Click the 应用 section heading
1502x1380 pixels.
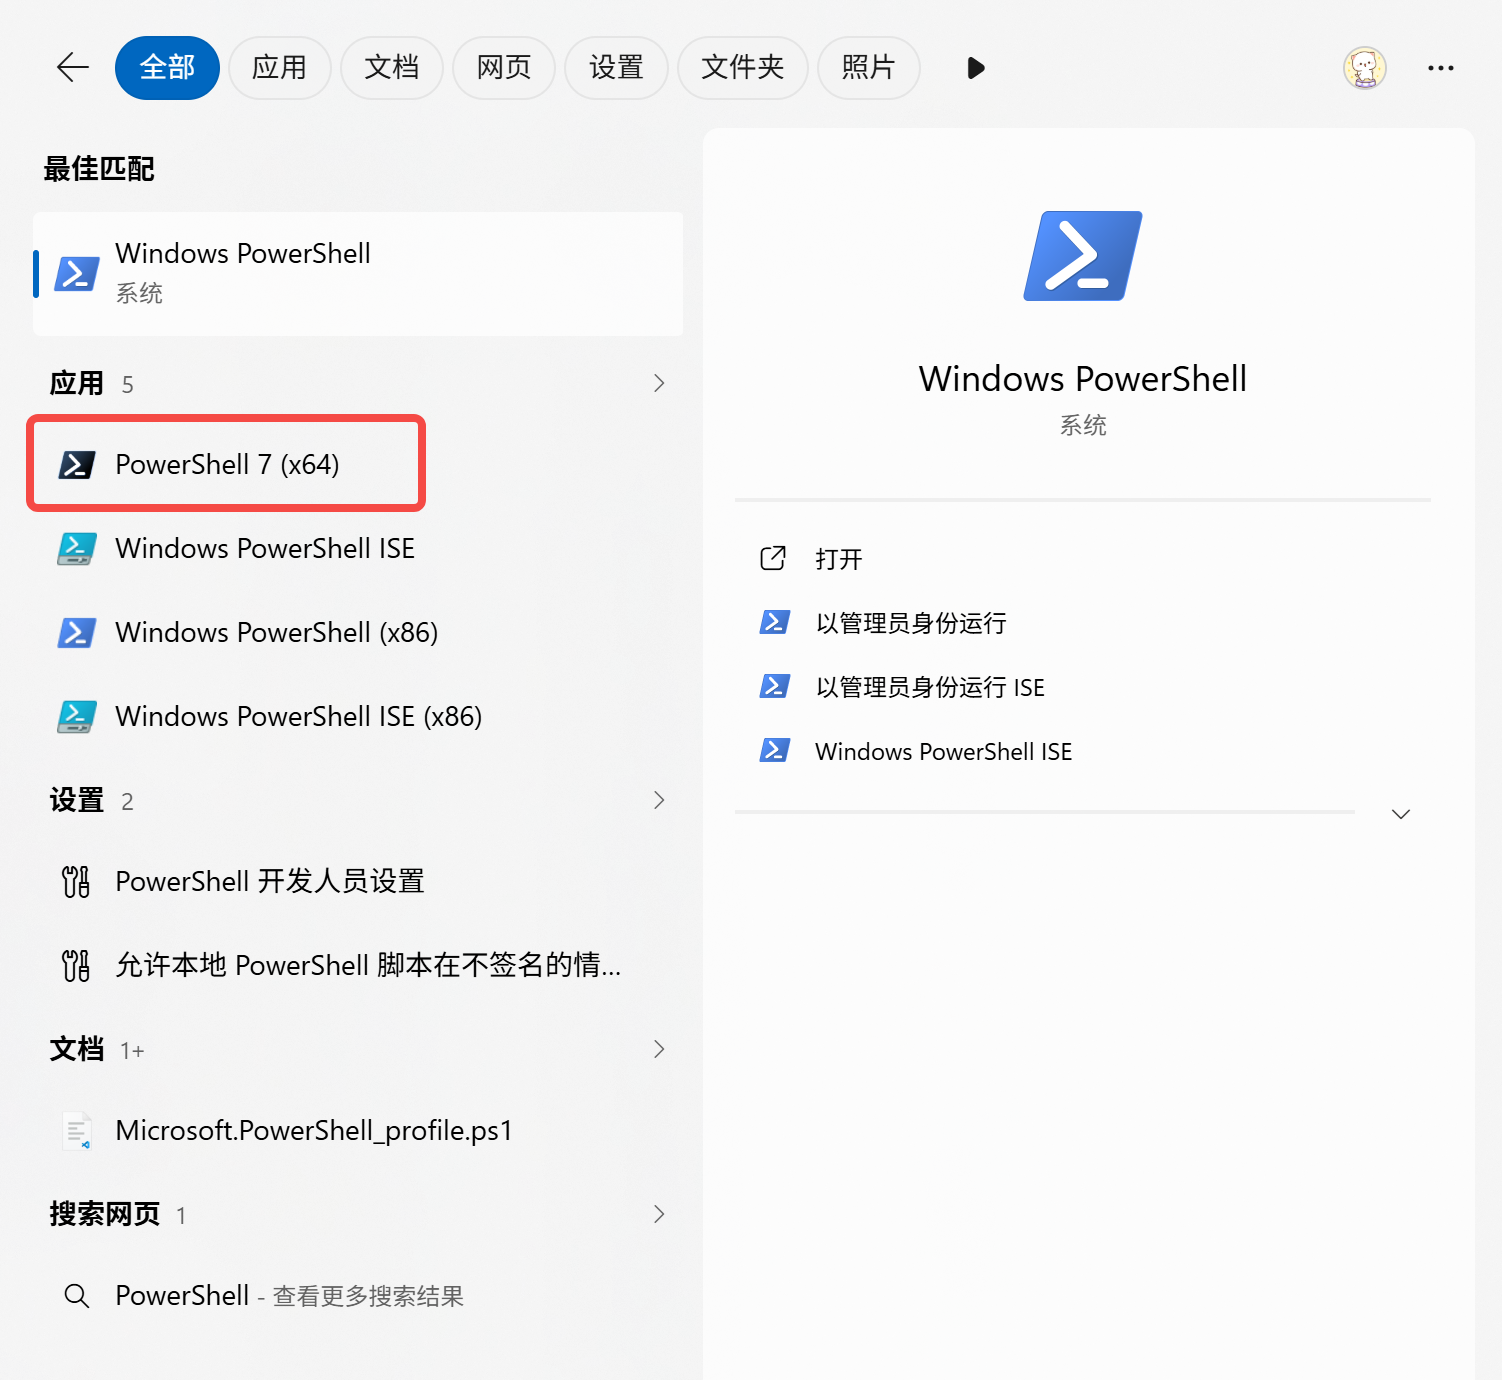click(x=77, y=383)
